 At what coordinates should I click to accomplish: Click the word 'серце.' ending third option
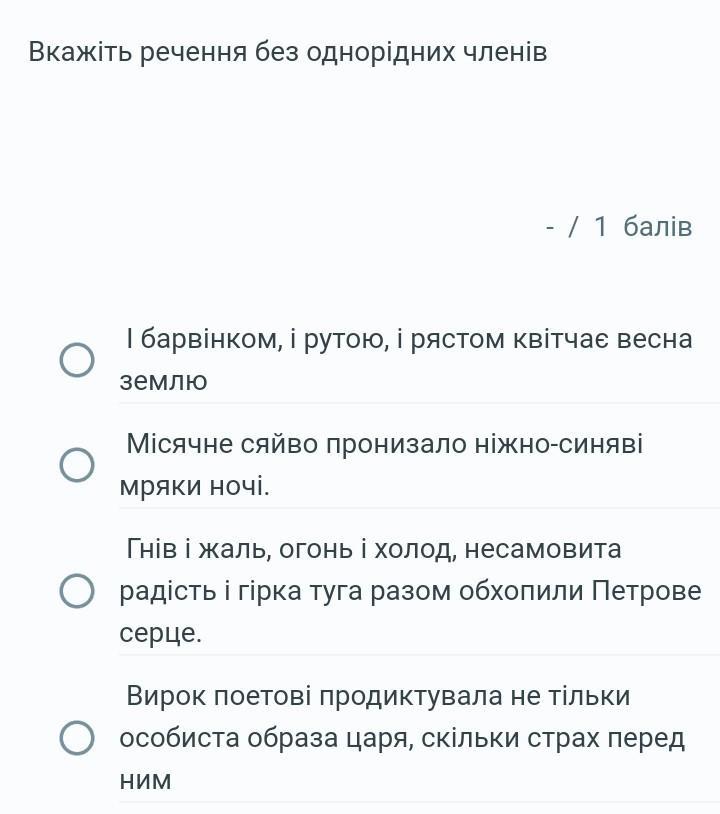pos(160,633)
